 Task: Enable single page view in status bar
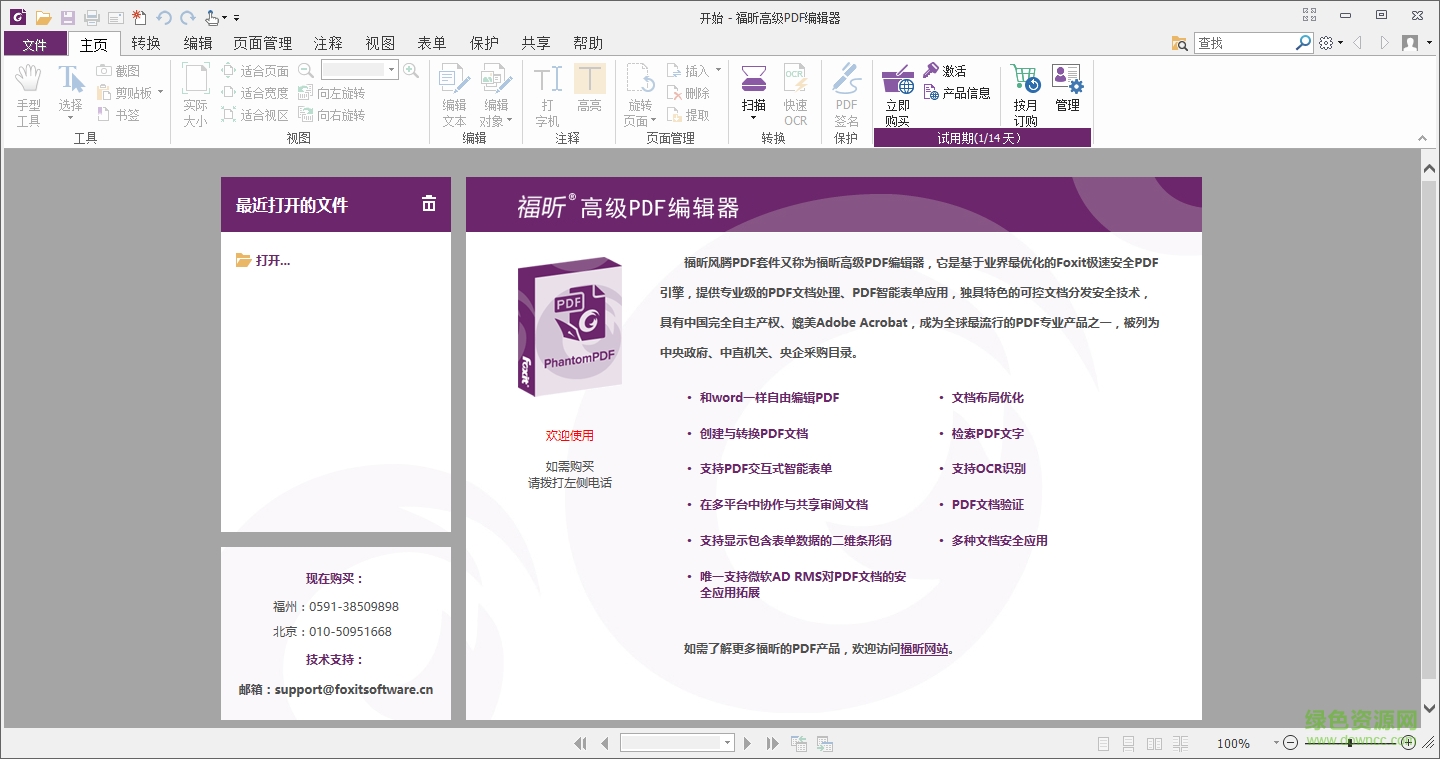[x=1102, y=743]
